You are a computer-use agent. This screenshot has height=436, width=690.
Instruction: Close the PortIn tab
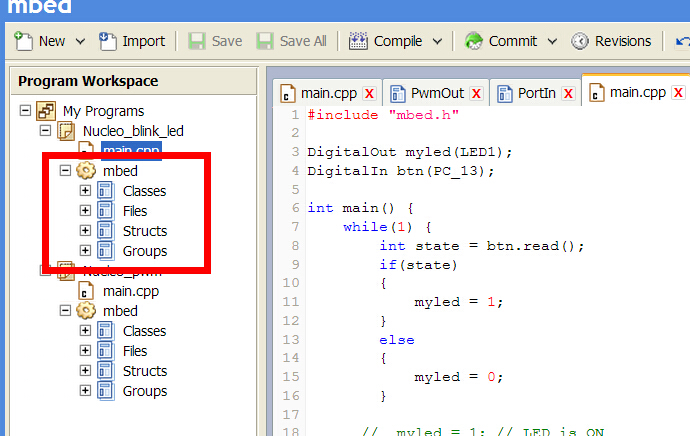coord(568,93)
